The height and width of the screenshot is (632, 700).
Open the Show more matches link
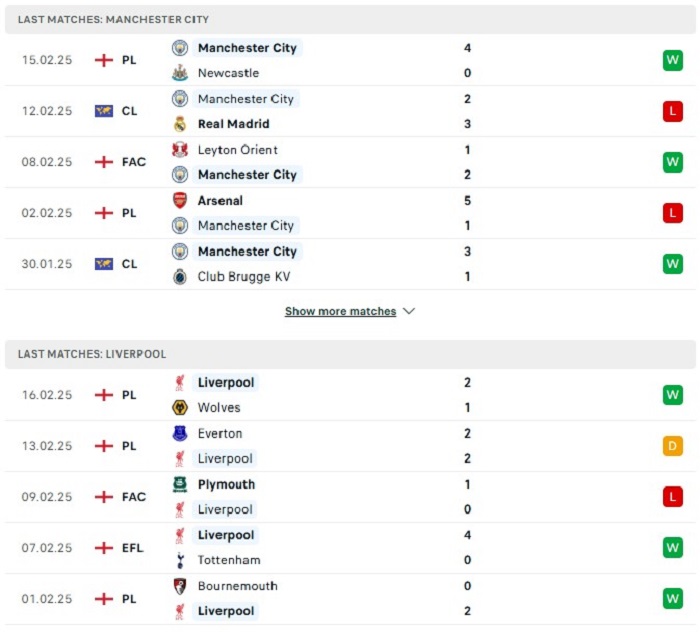click(341, 311)
